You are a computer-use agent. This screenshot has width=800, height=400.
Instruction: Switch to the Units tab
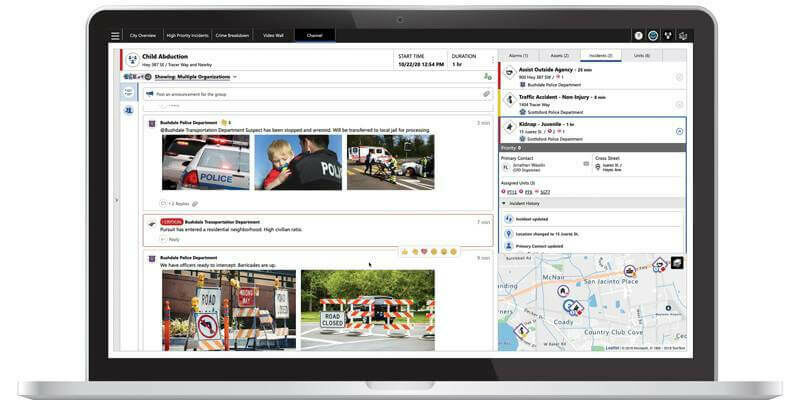[642, 55]
